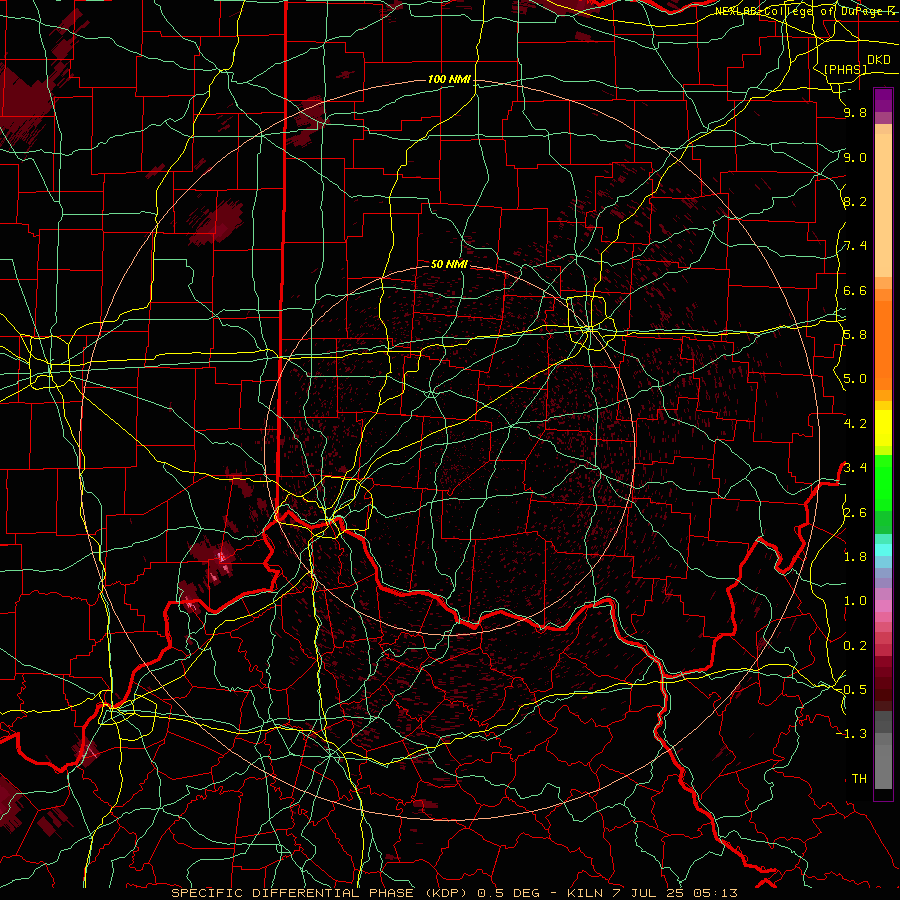Click the cyan band on the color scale

[x=883, y=550]
